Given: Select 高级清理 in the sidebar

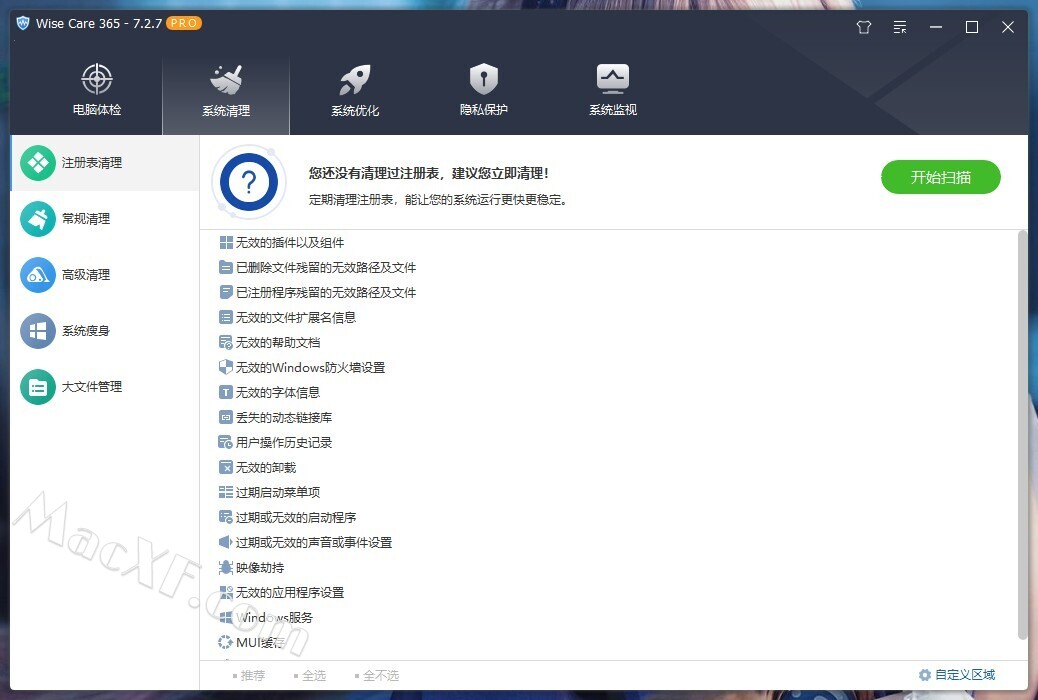Looking at the screenshot, I should pyautogui.click(x=105, y=275).
